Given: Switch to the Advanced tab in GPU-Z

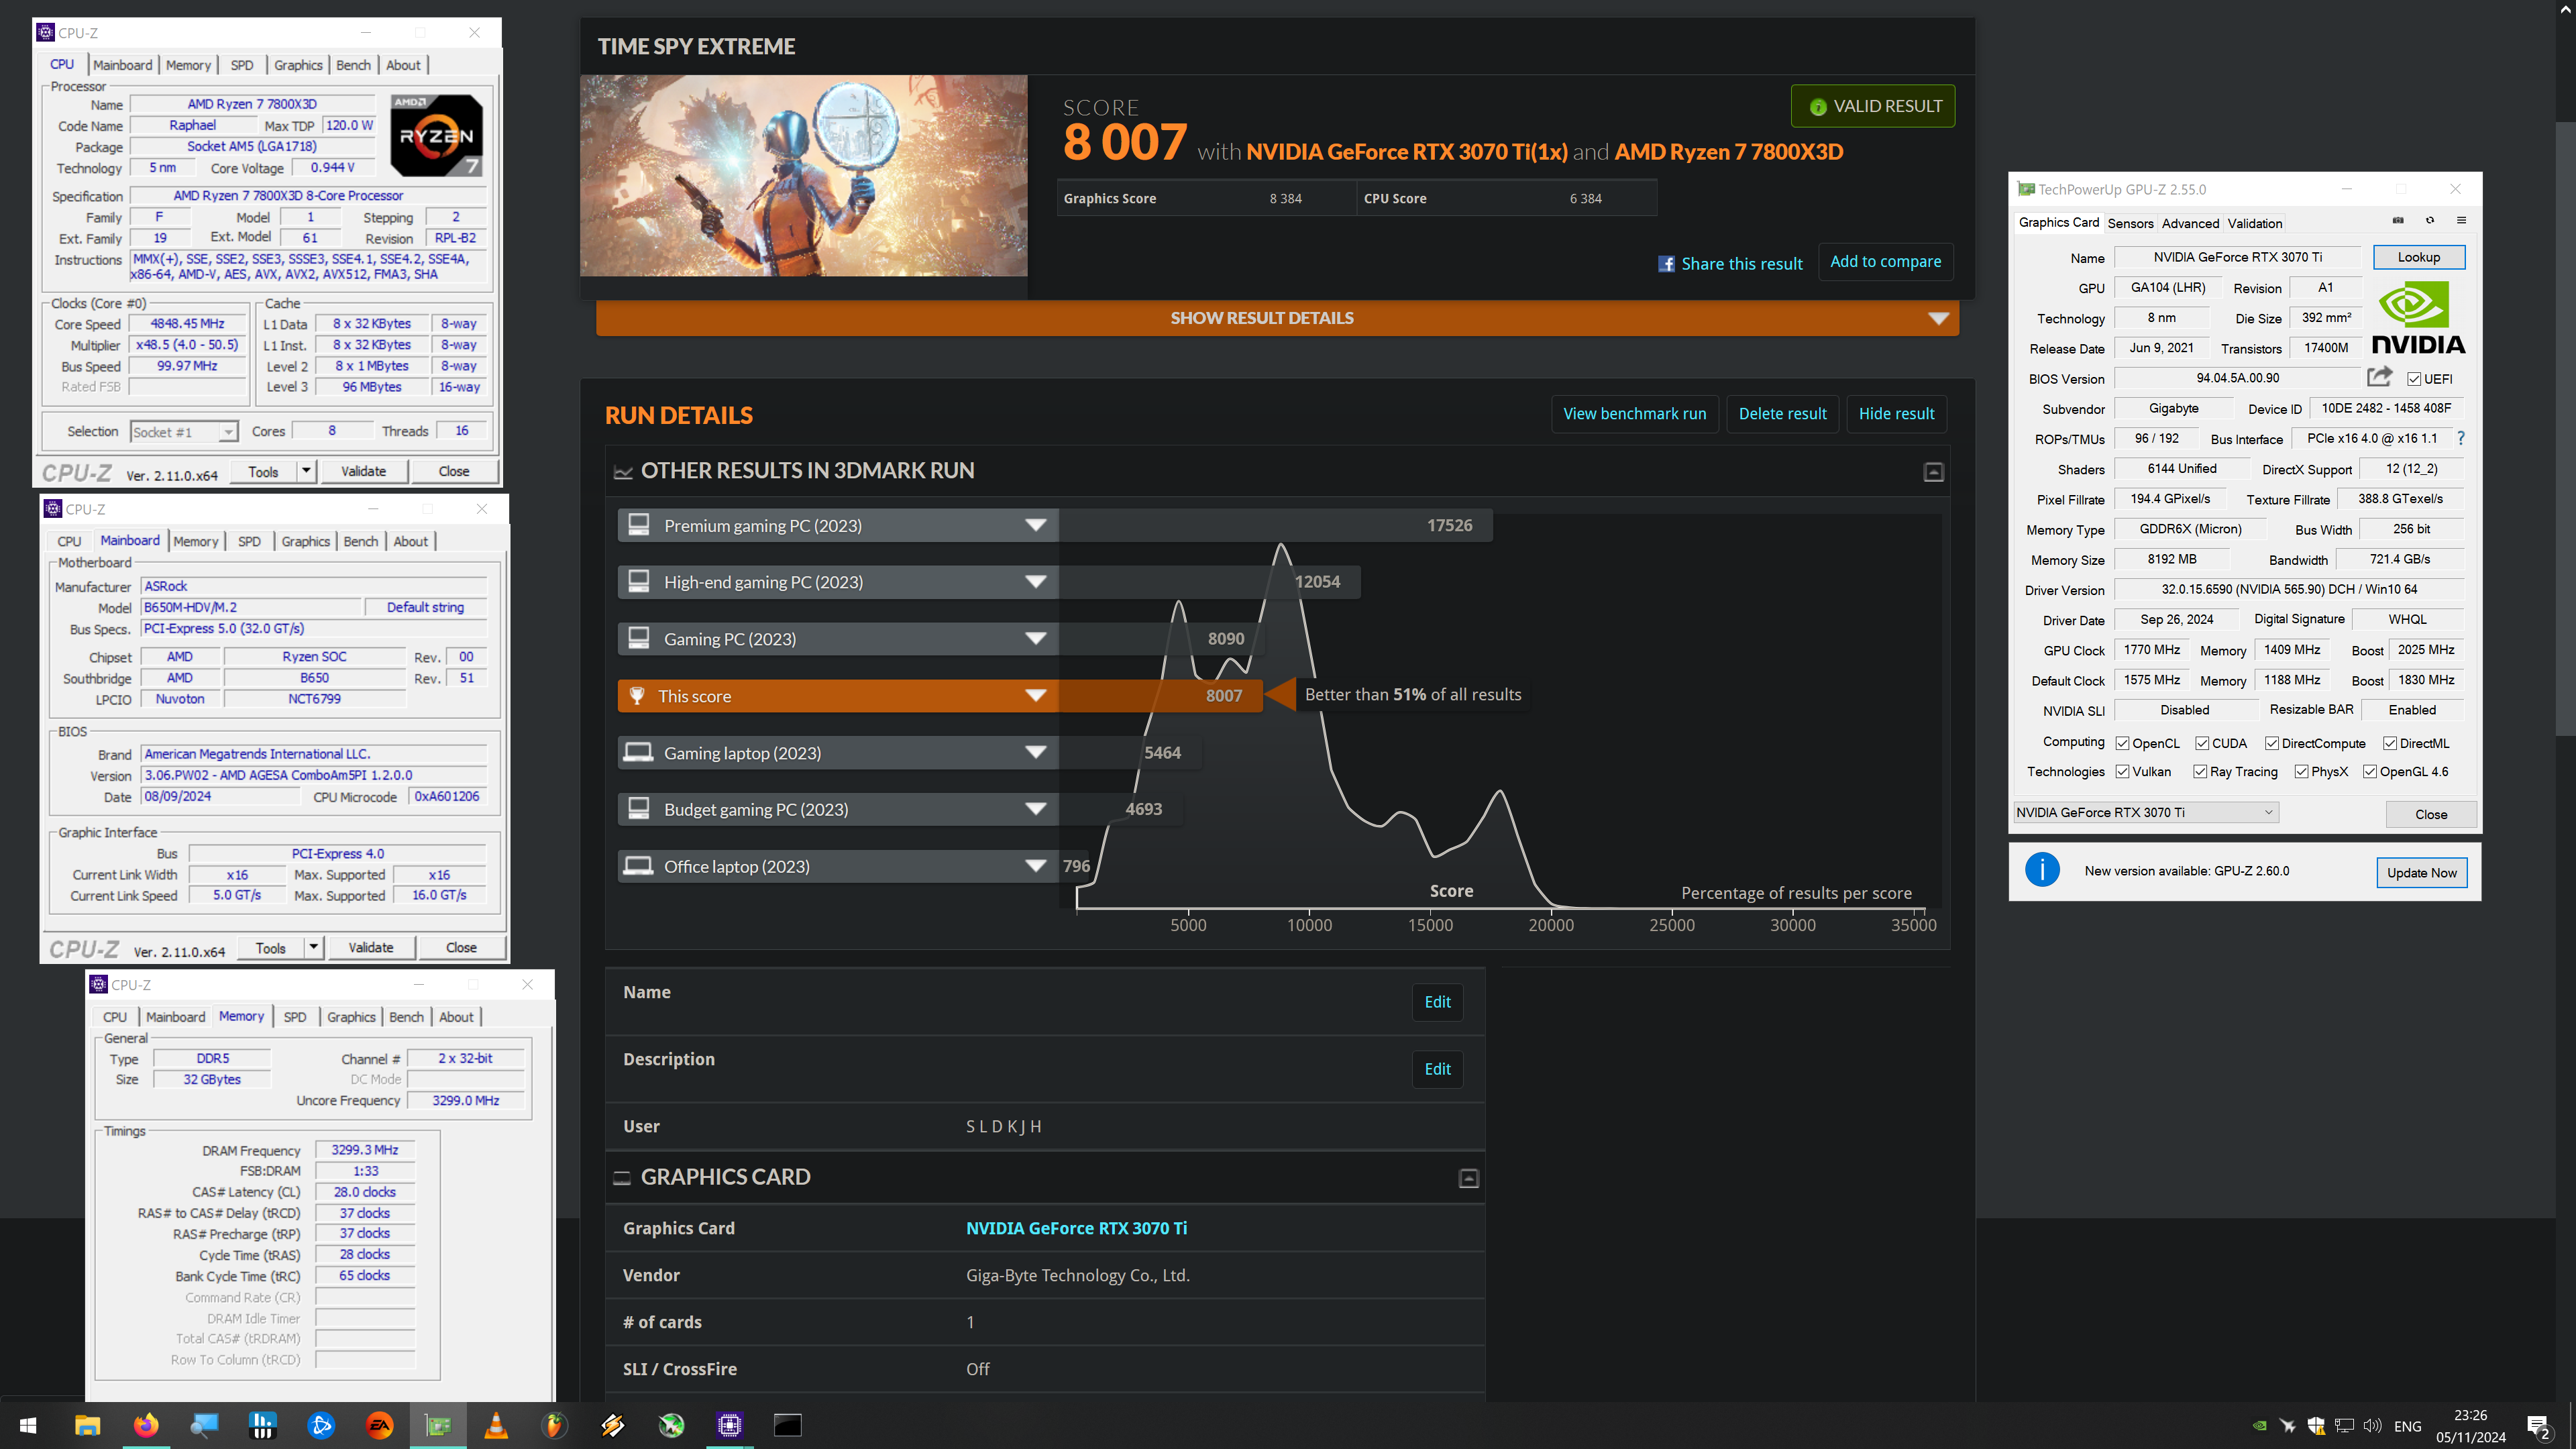Looking at the screenshot, I should (x=2190, y=223).
